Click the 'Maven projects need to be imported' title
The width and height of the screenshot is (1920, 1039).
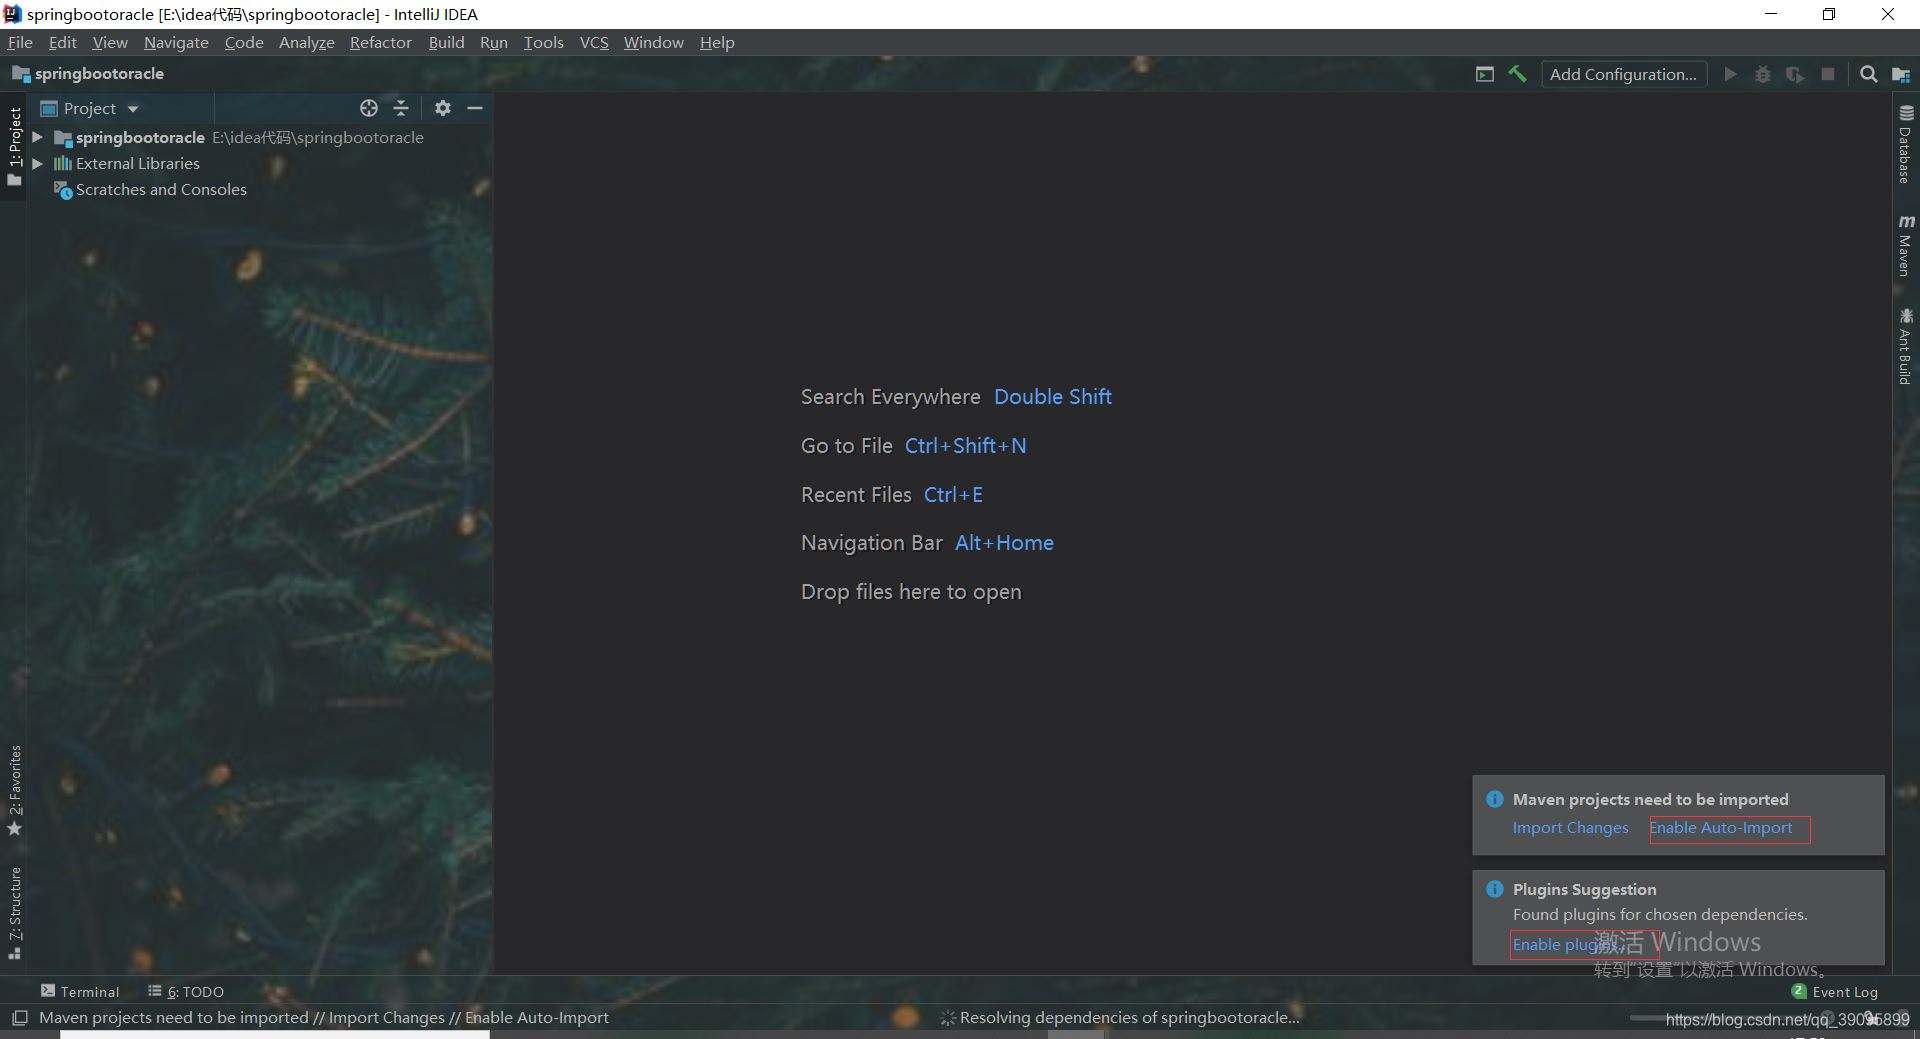[1650, 799]
